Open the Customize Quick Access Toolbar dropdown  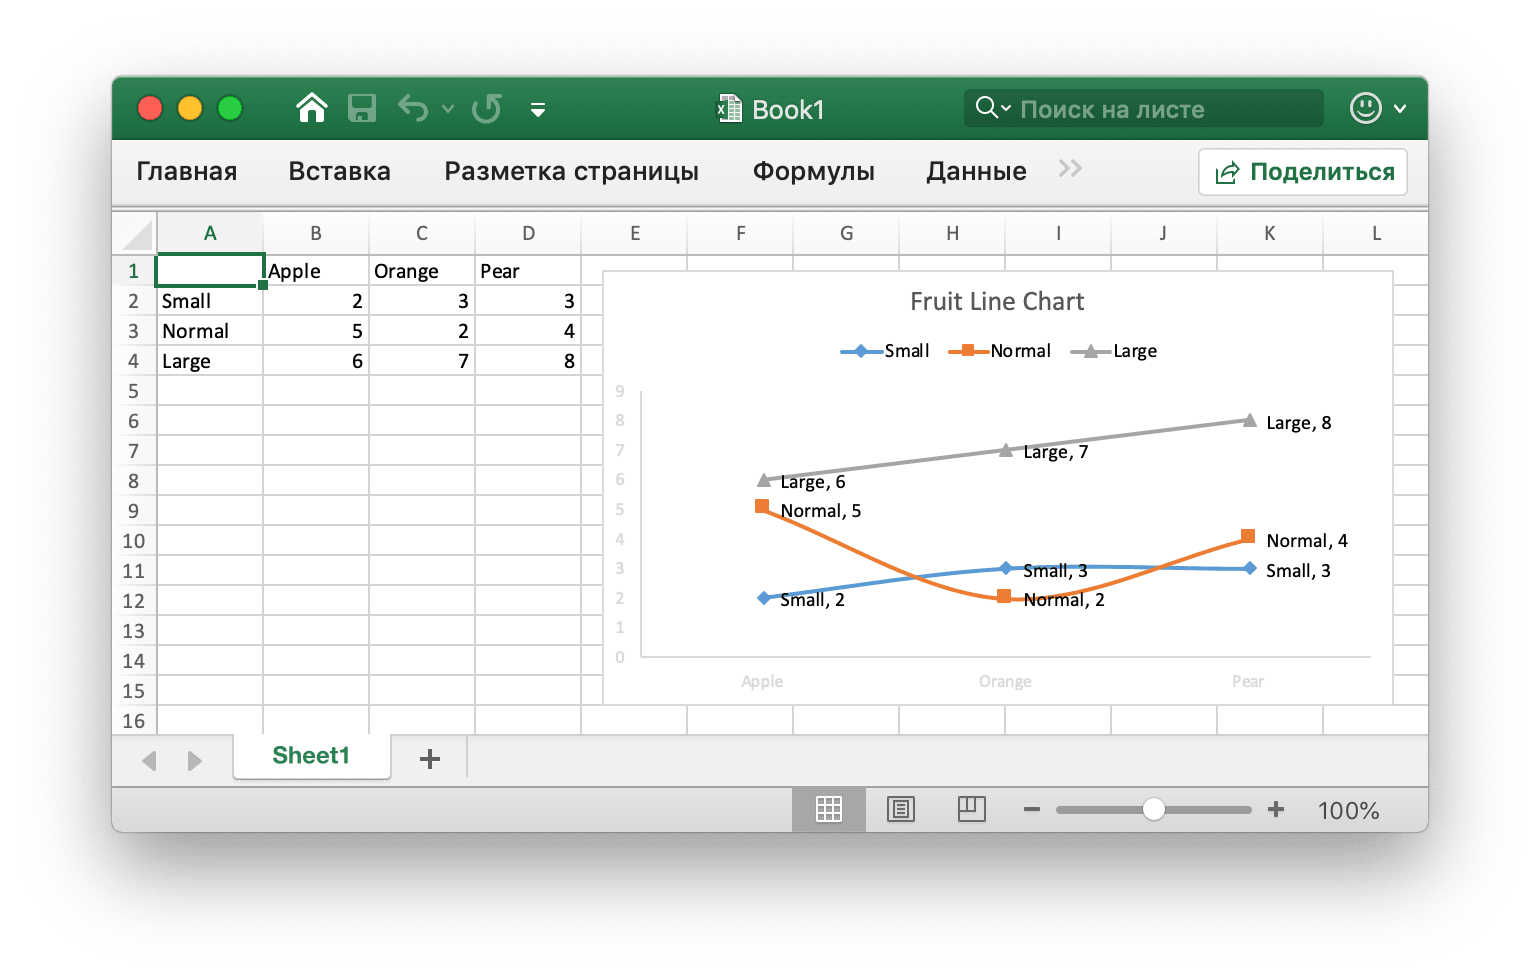click(x=538, y=110)
